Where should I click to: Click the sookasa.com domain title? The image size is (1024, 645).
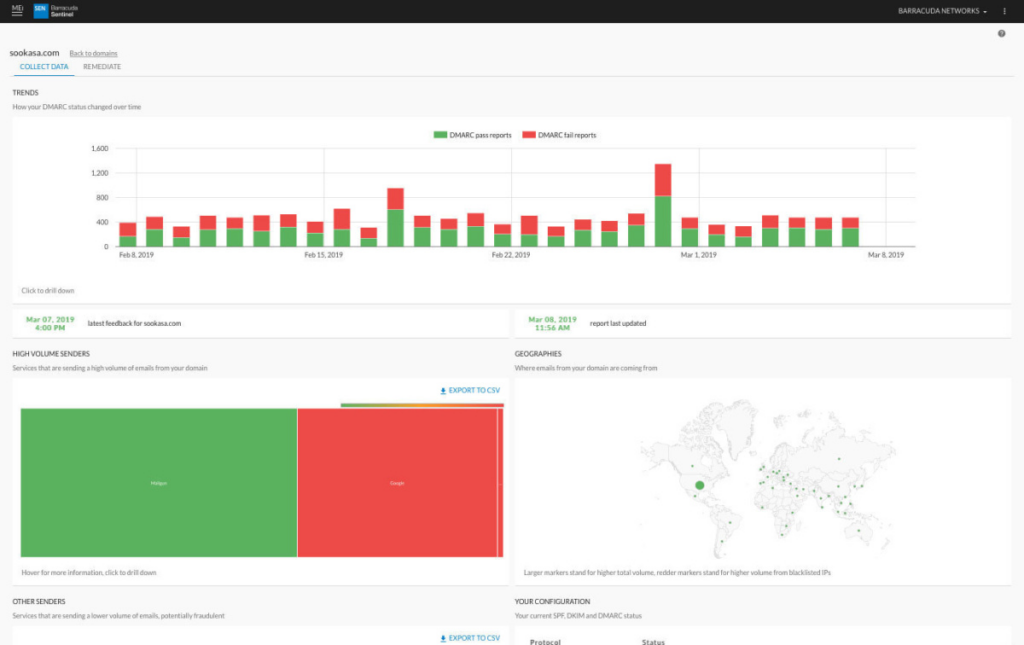coord(34,52)
